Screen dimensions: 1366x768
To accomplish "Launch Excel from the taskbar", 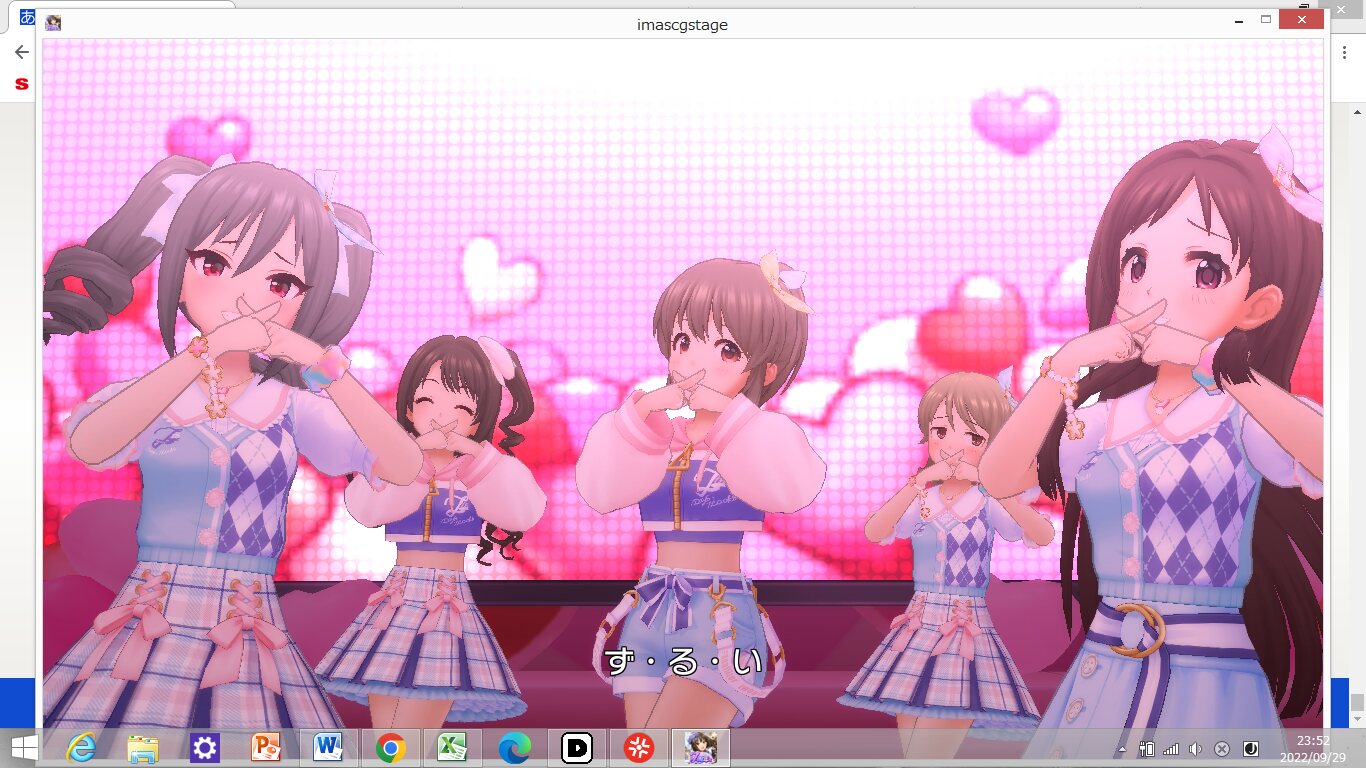I will pos(452,748).
